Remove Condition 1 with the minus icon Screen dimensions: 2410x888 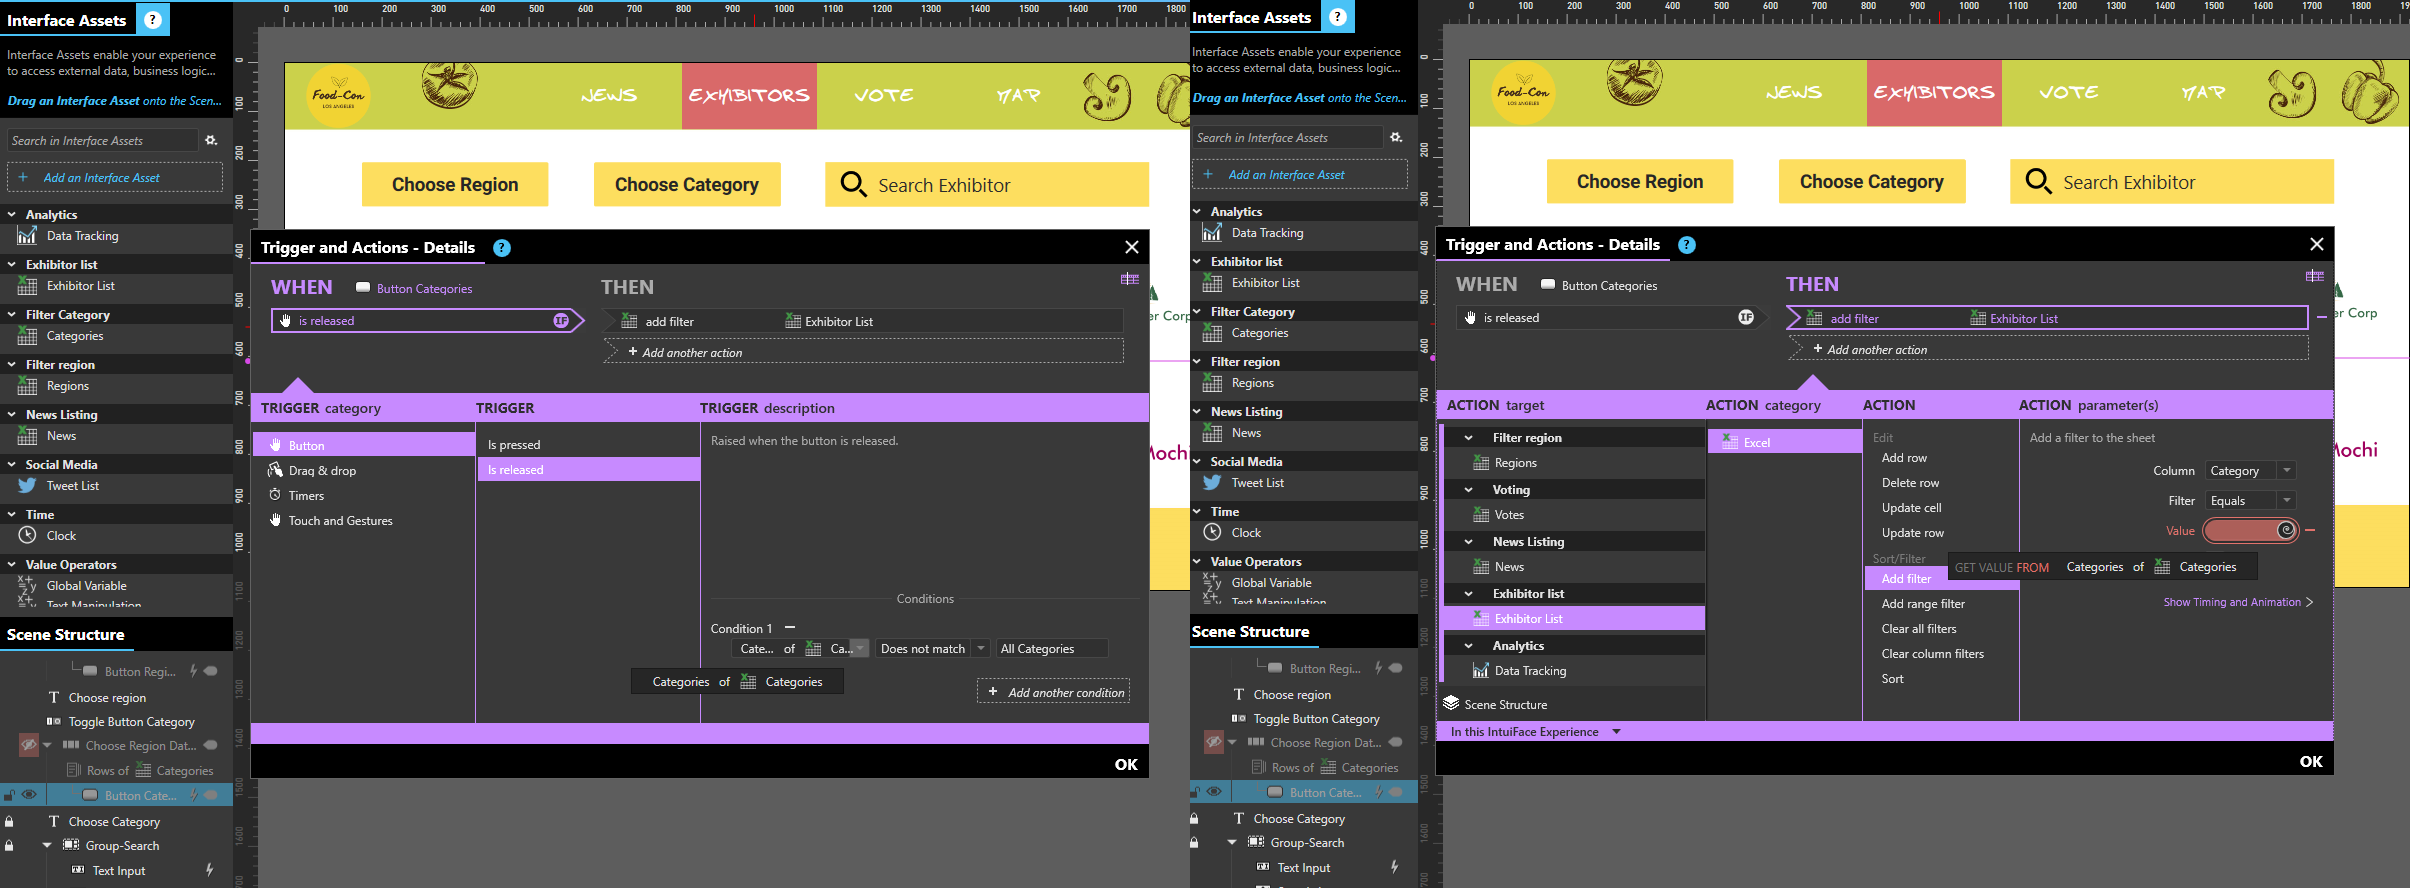click(x=790, y=628)
